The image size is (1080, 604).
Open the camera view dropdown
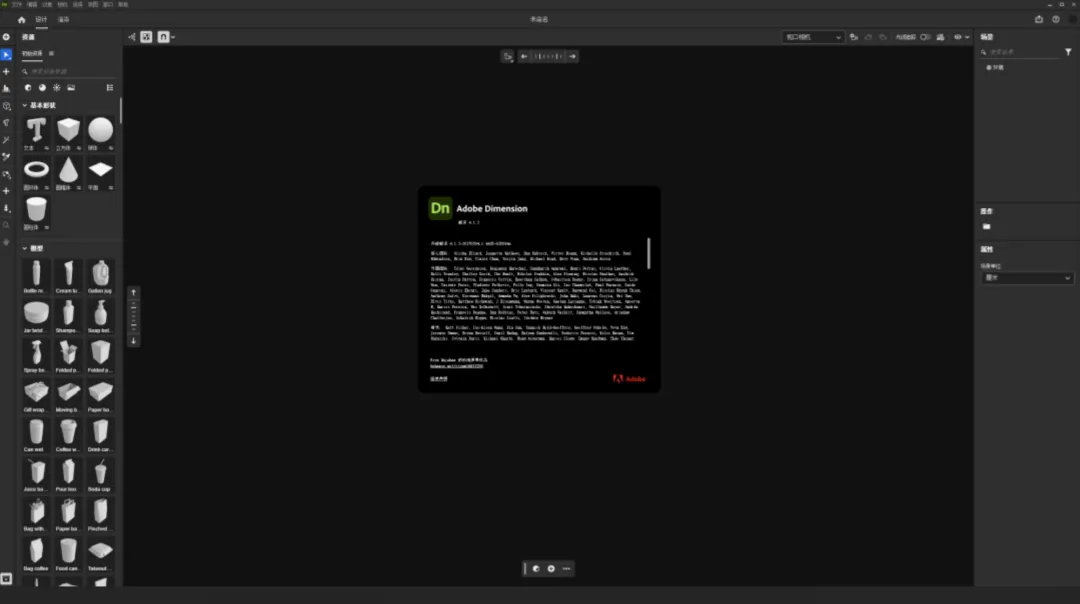(x=813, y=37)
